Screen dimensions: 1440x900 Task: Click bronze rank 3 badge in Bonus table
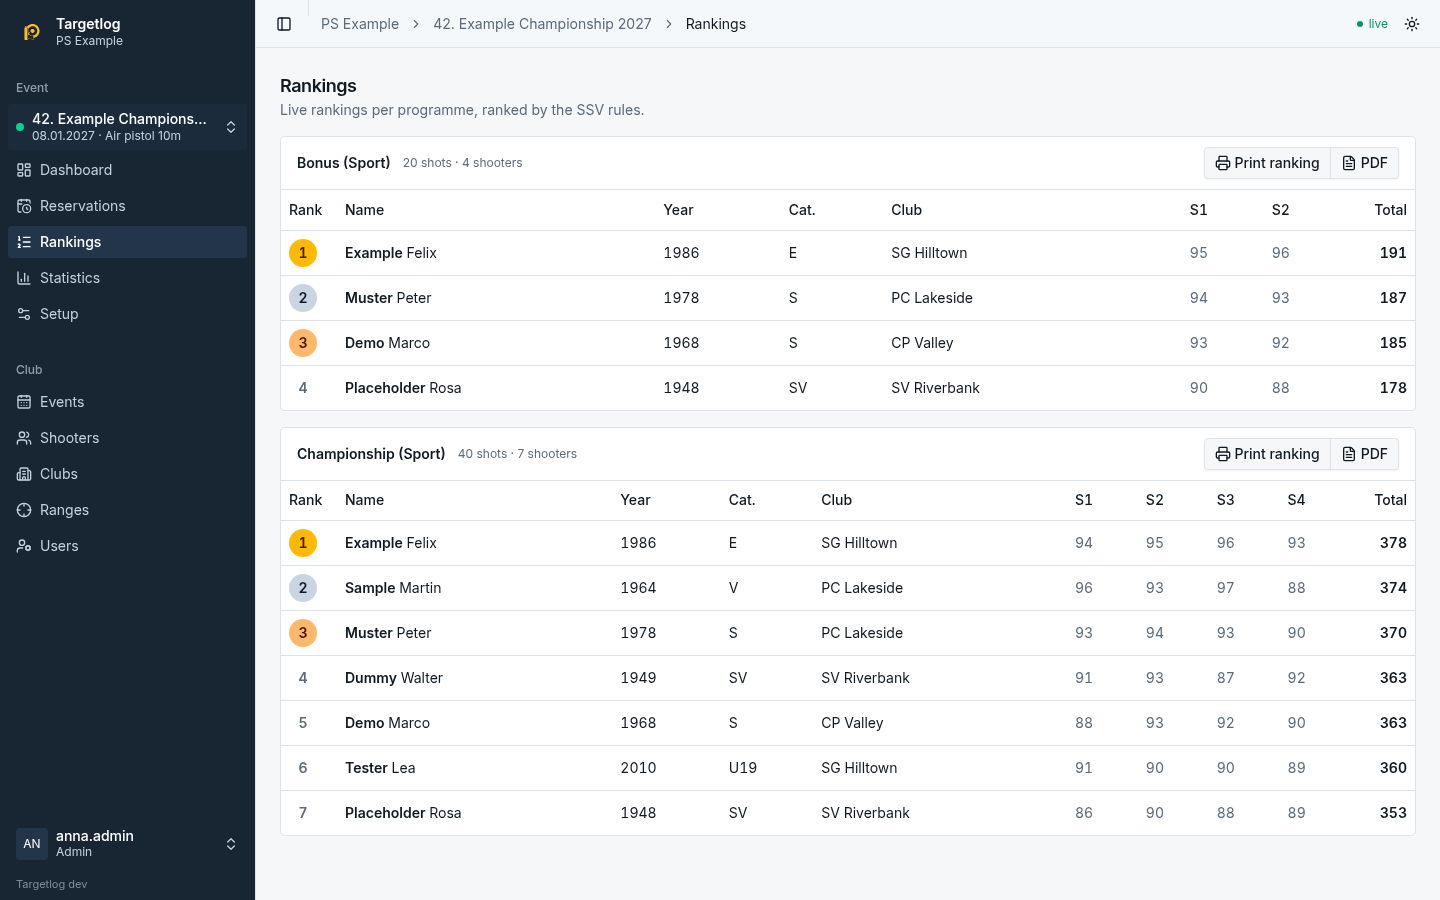coord(303,343)
